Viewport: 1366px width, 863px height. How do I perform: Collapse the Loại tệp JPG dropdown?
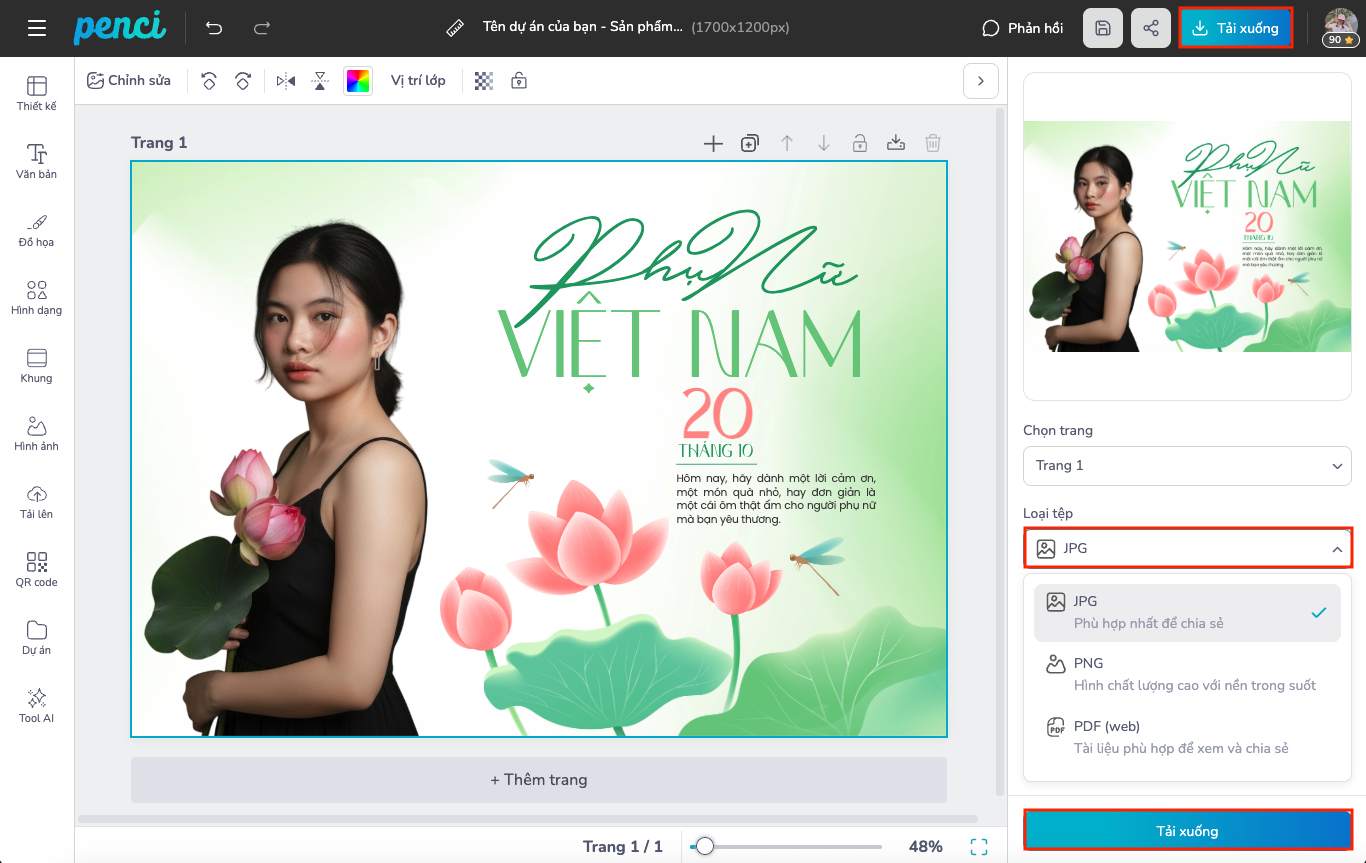click(x=1187, y=548)
